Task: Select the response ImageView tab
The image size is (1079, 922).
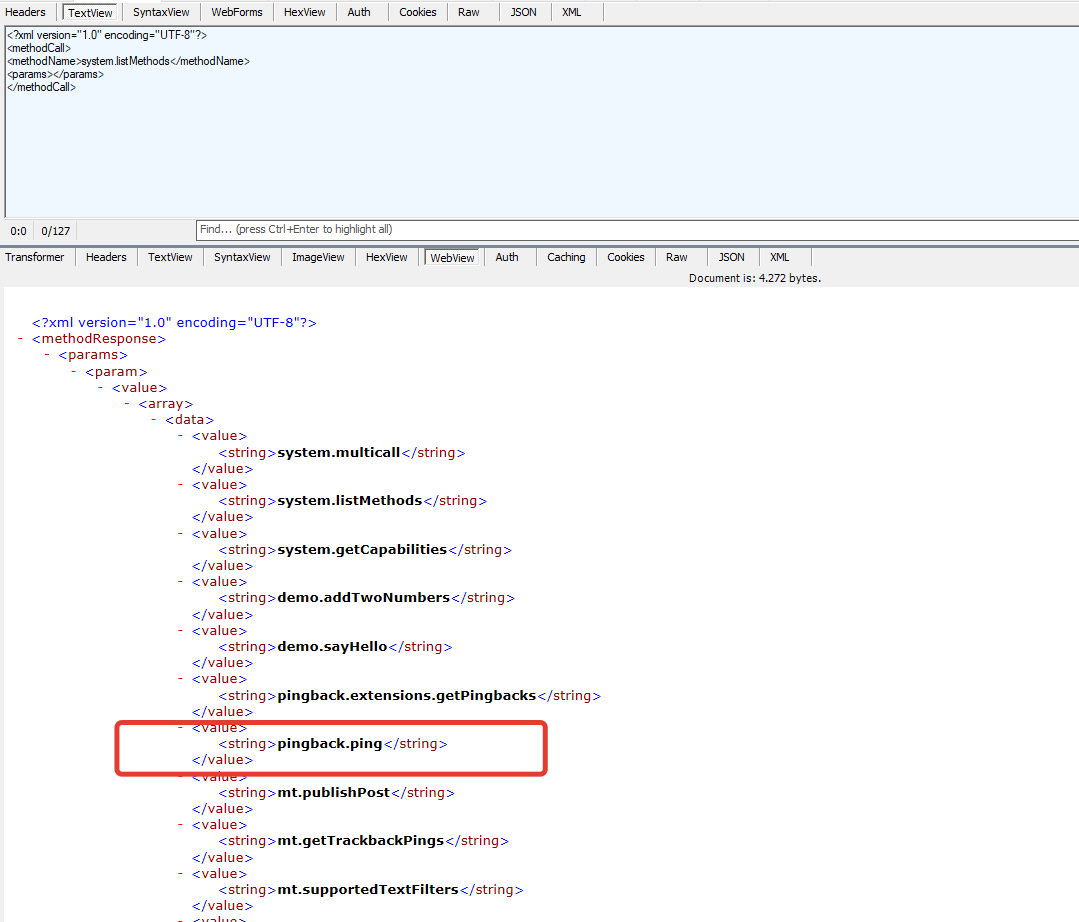Action: tap(318, 257)
